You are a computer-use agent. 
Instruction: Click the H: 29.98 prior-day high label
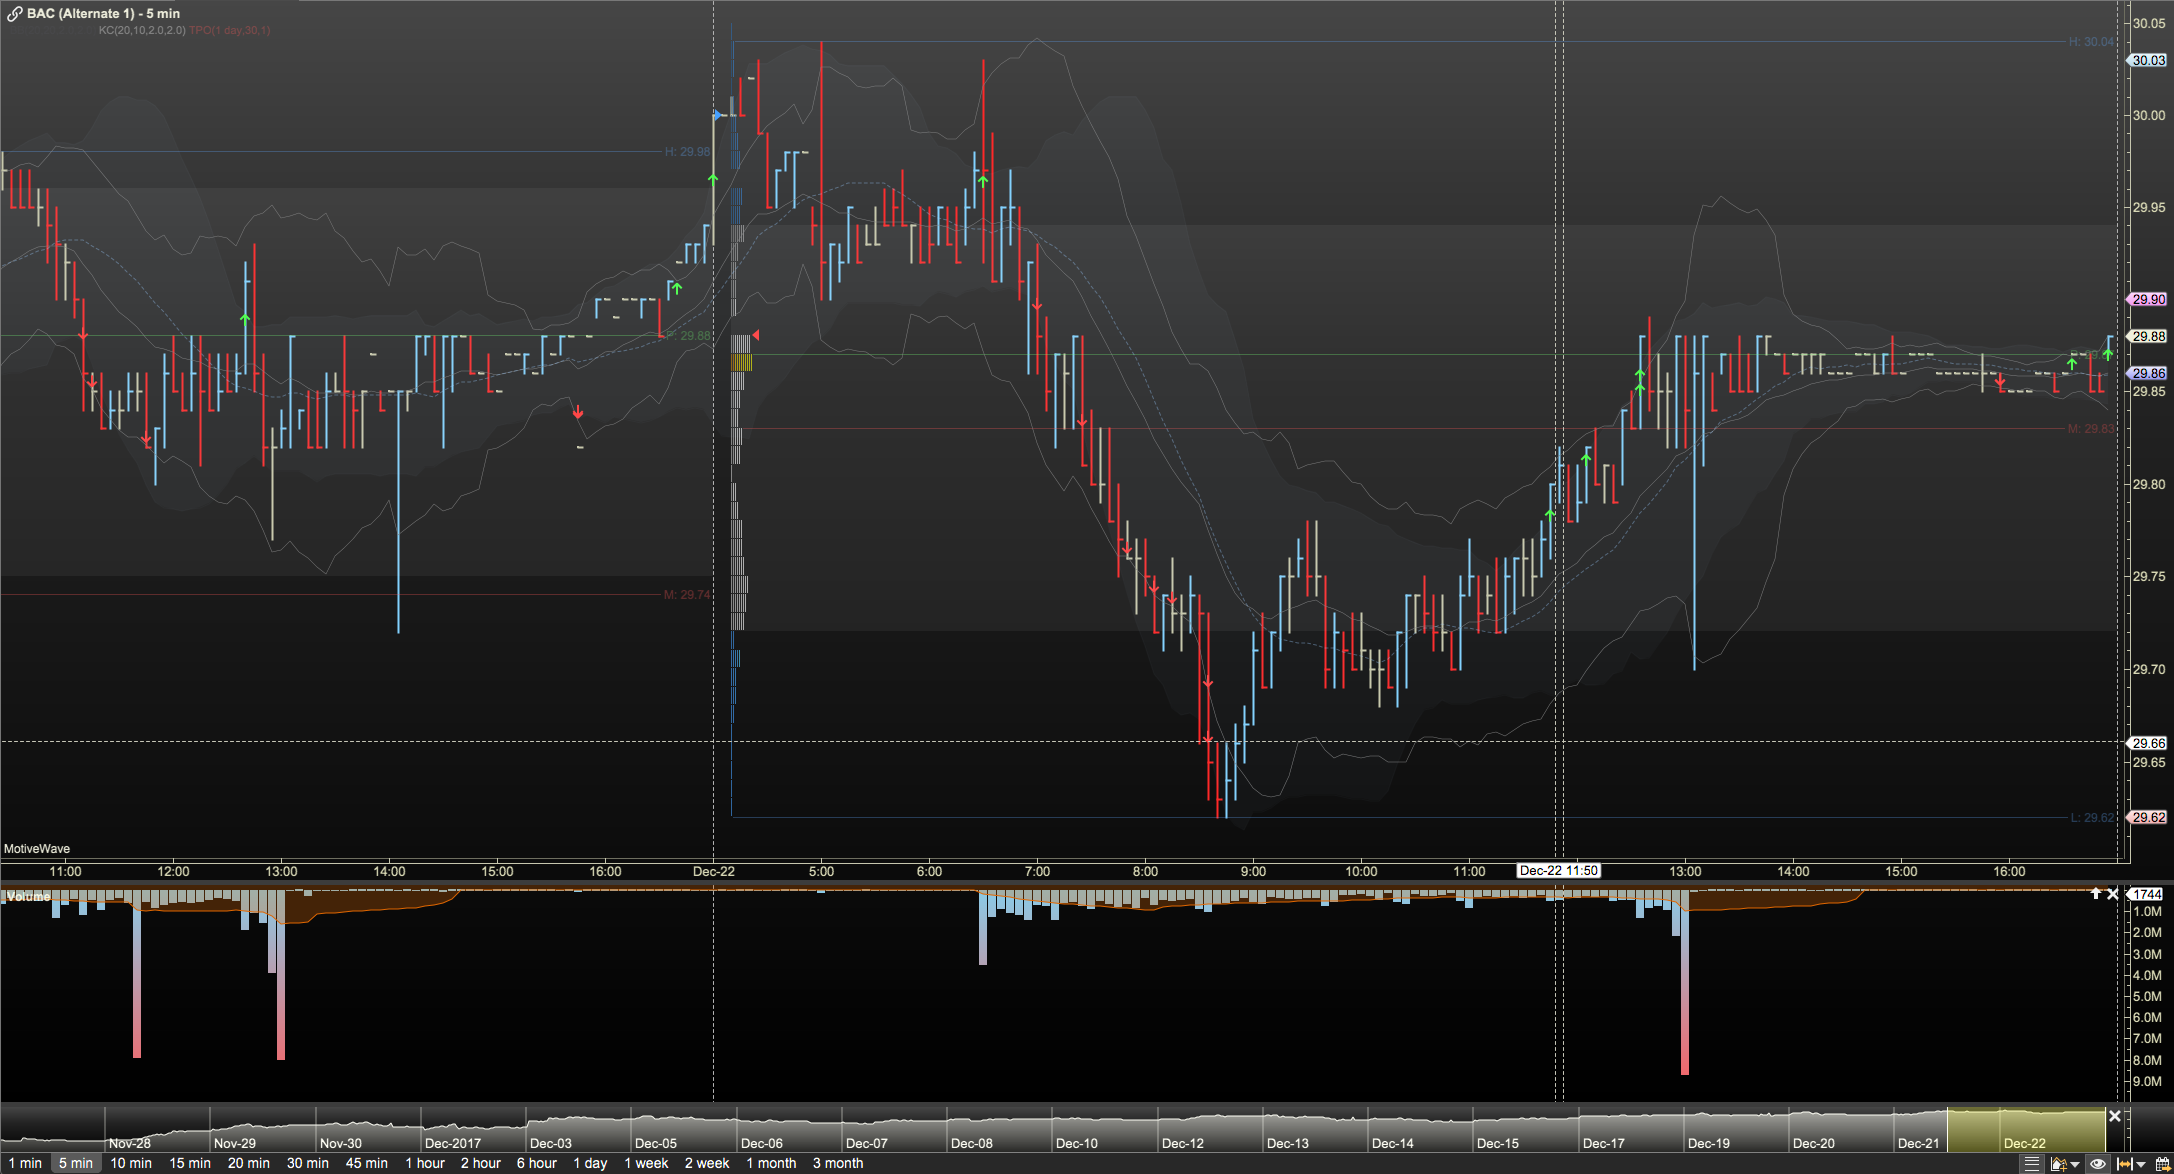(x=688, y=152)
